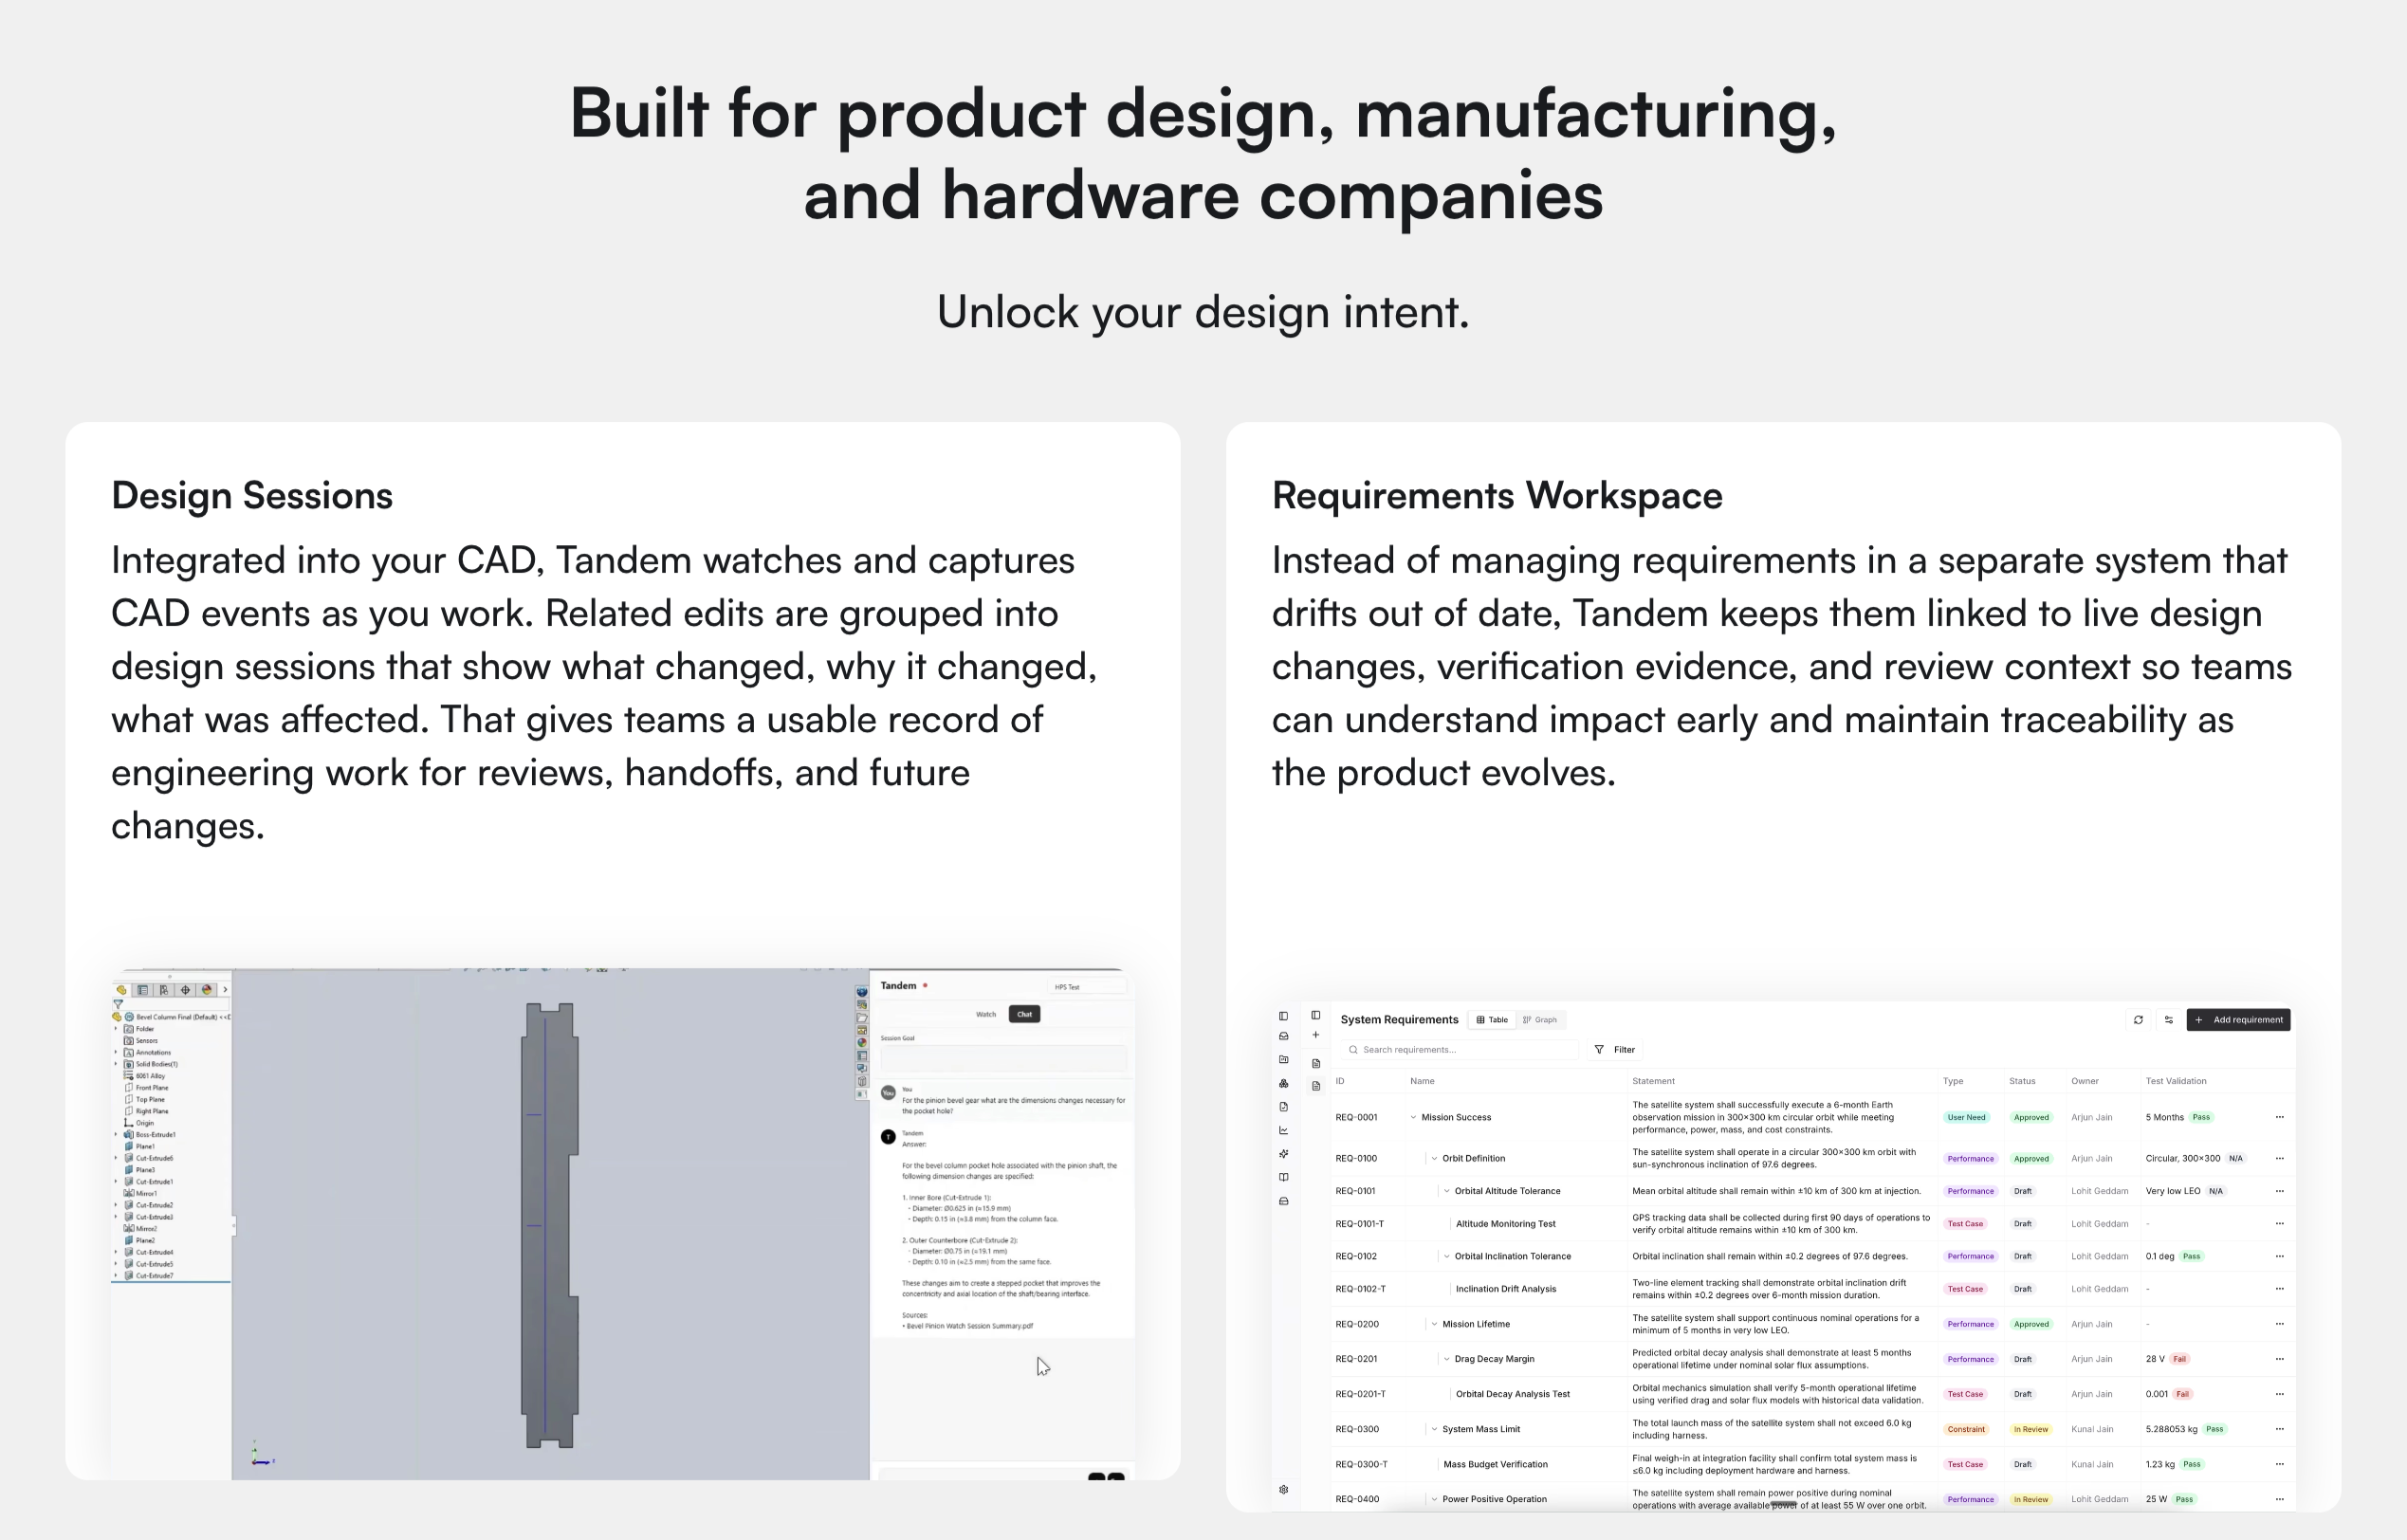The width and height of the screenshot is (2407, 1540).
Task: Open view settings sliders icon
Action: tap(2169, 1020)
